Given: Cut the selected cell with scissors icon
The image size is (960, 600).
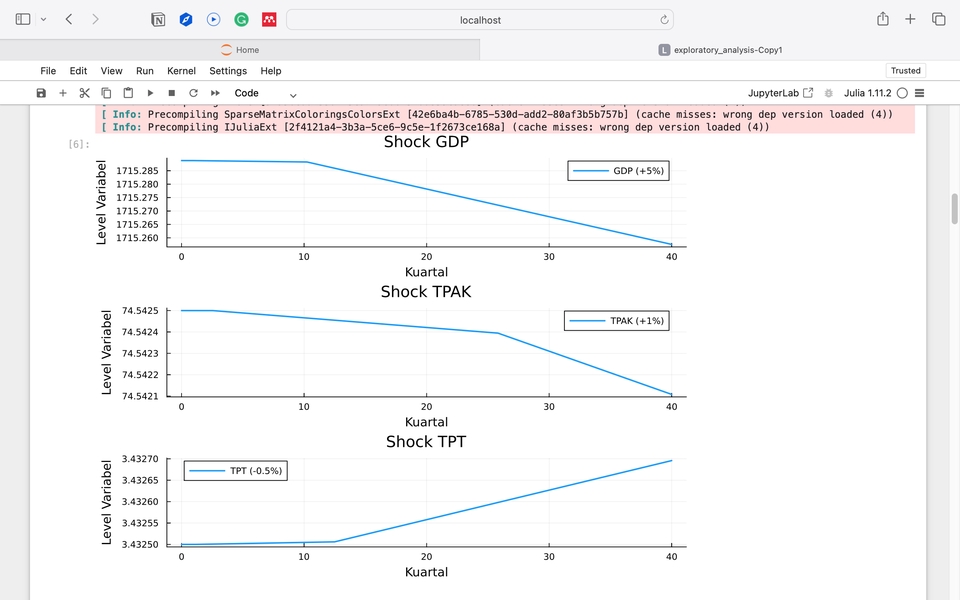Looking at the screenshot, I should (x=85, y=93).
